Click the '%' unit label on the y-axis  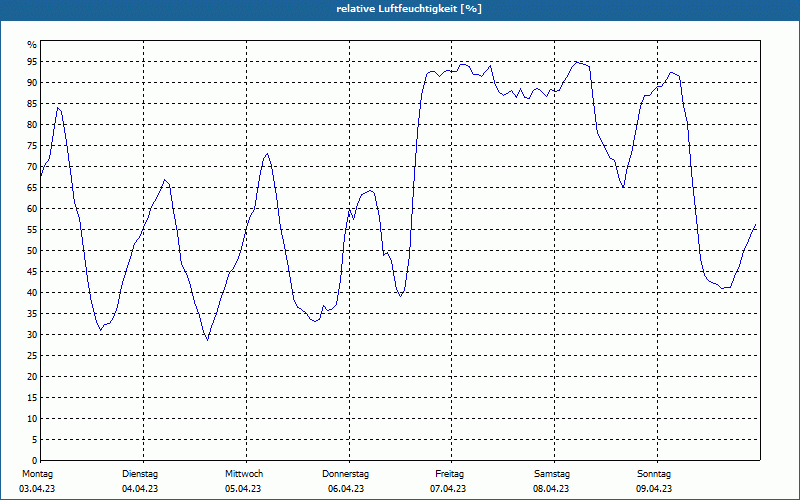[32, 45]
